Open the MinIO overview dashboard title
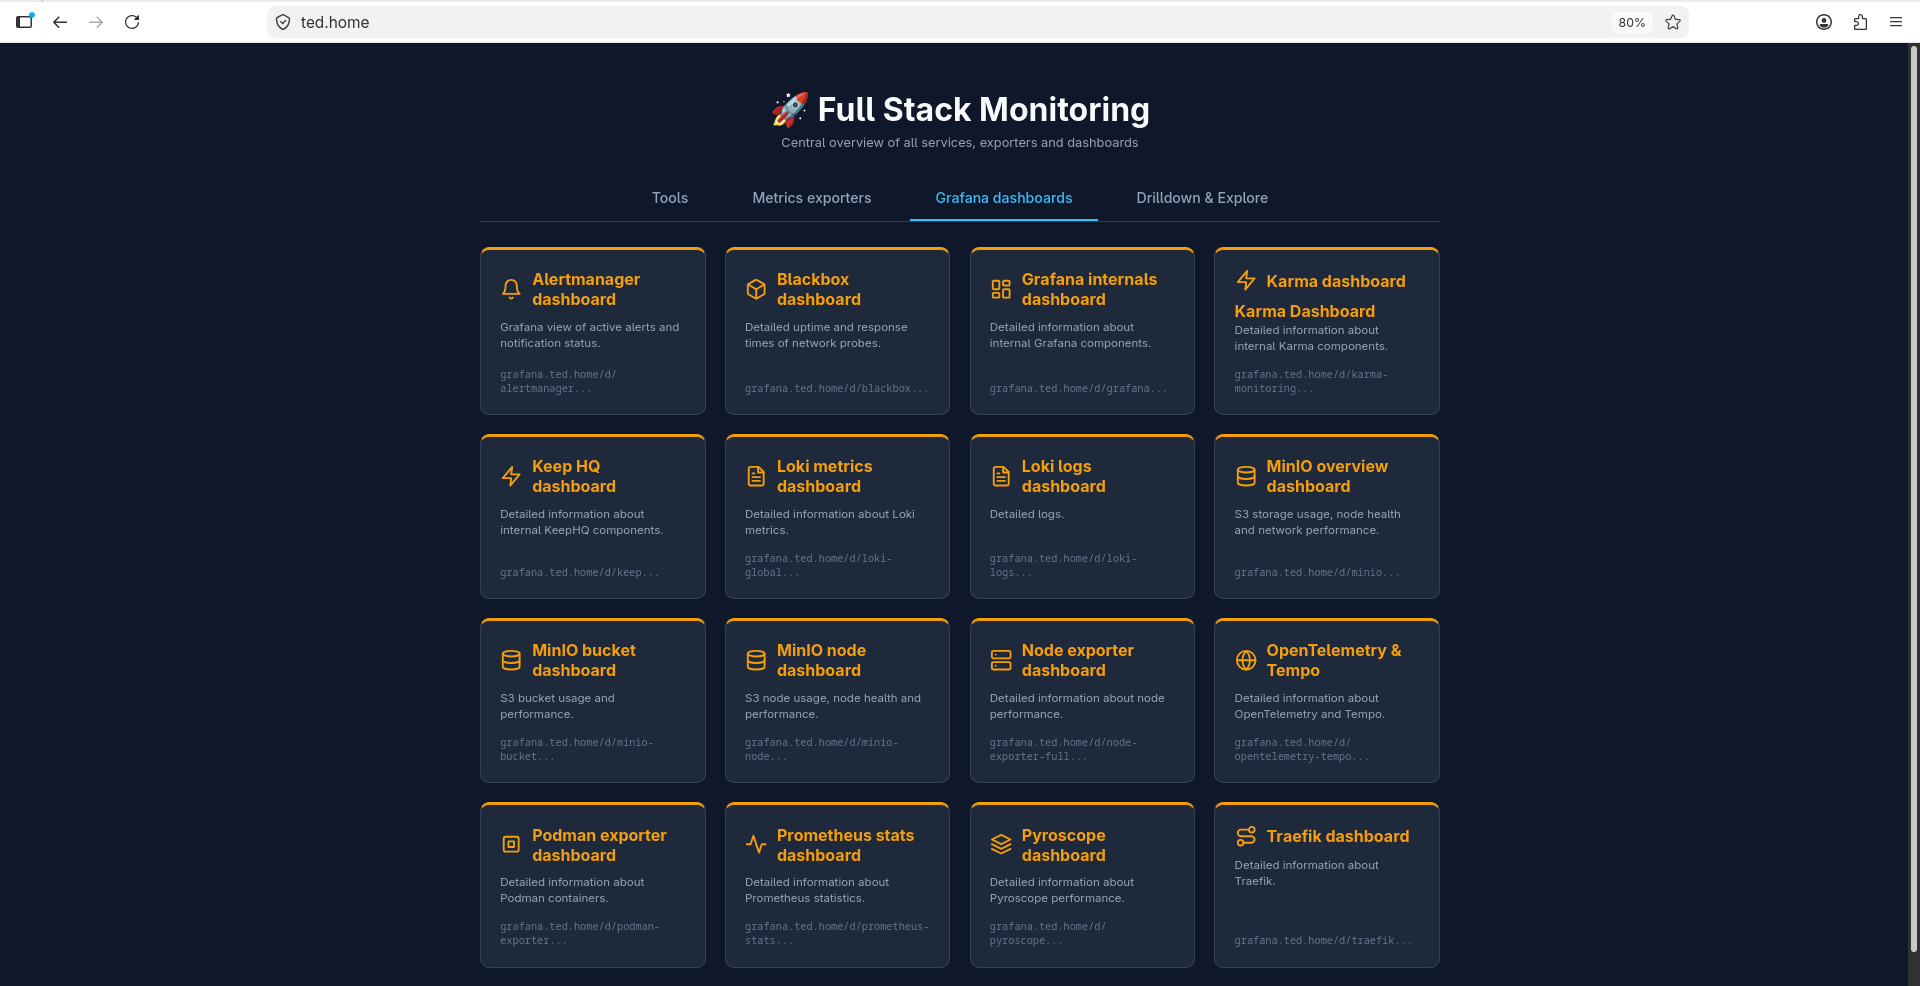The width and height of the screenshot is (1920, 986). (x=1327, y=476)
